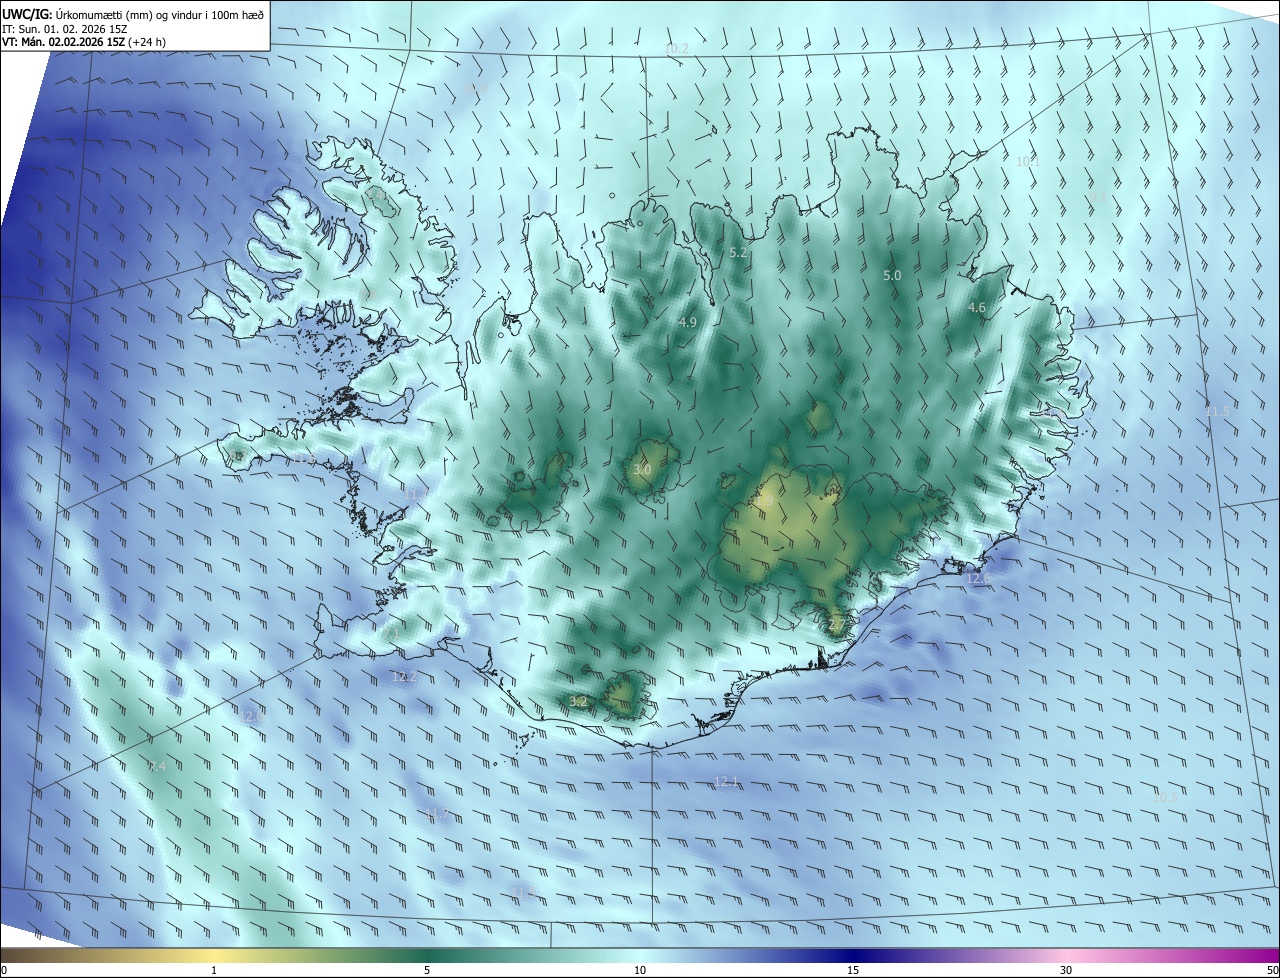Click the 12.2 value label on the map

pyautogui.click(x=404, y=677)
